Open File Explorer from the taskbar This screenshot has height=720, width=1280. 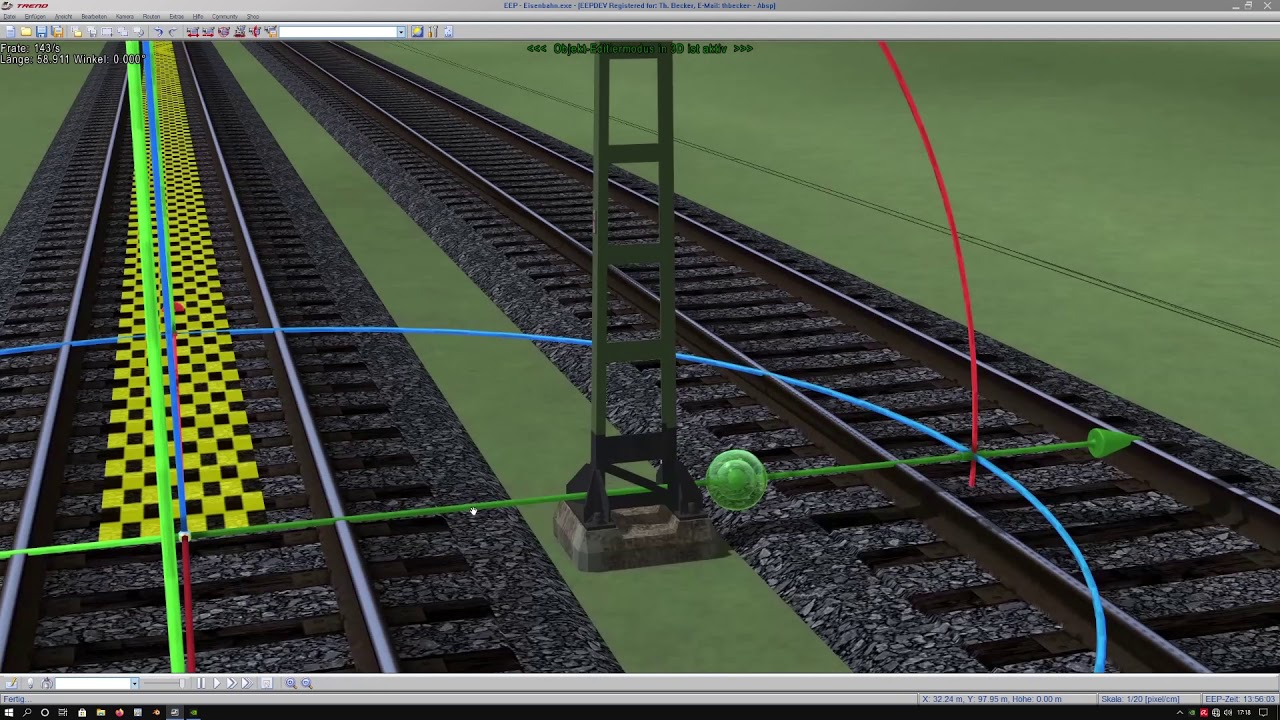(101, 712)
